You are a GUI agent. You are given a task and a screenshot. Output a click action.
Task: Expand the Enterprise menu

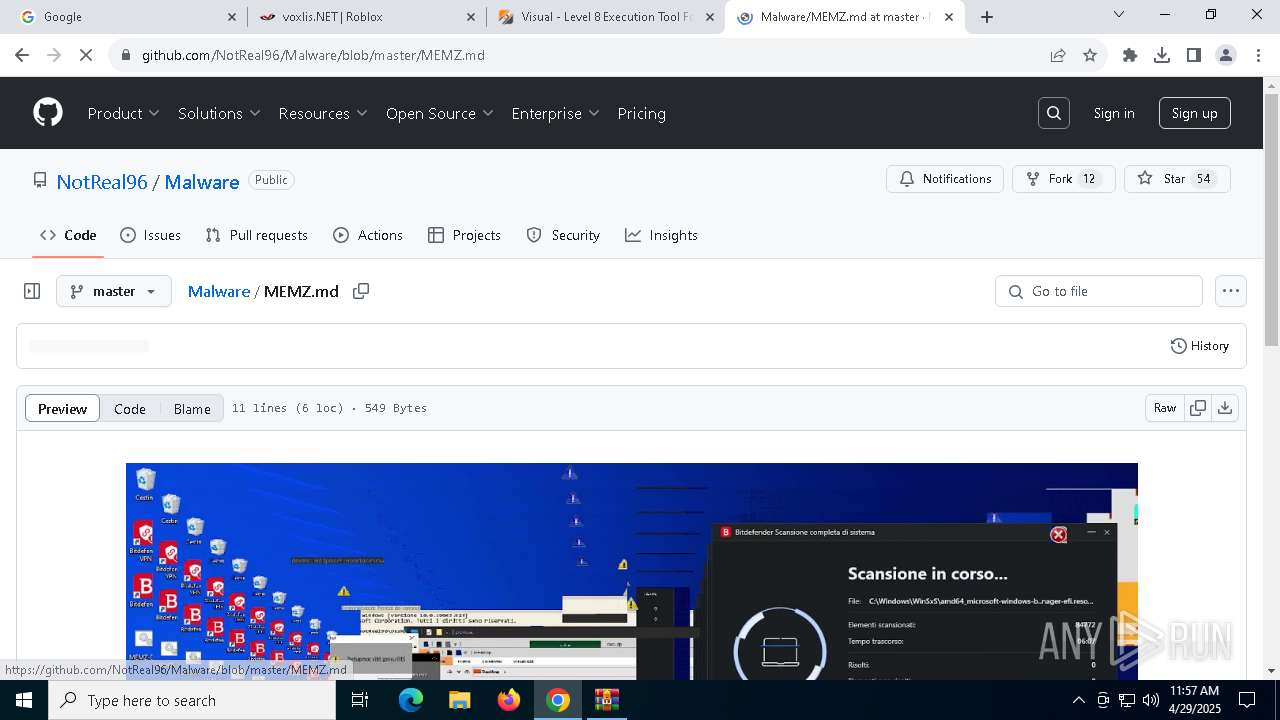(555, 113)
